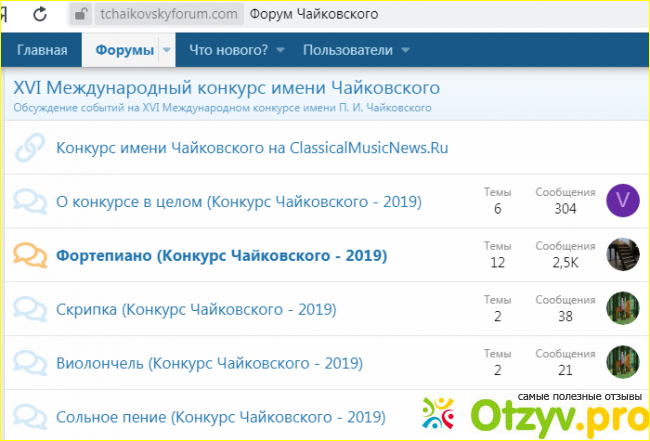Click the chain link icon beside ClassicalMusicNews.Ru
This screenshot has width=650, height=441.
tap(30, 148)
